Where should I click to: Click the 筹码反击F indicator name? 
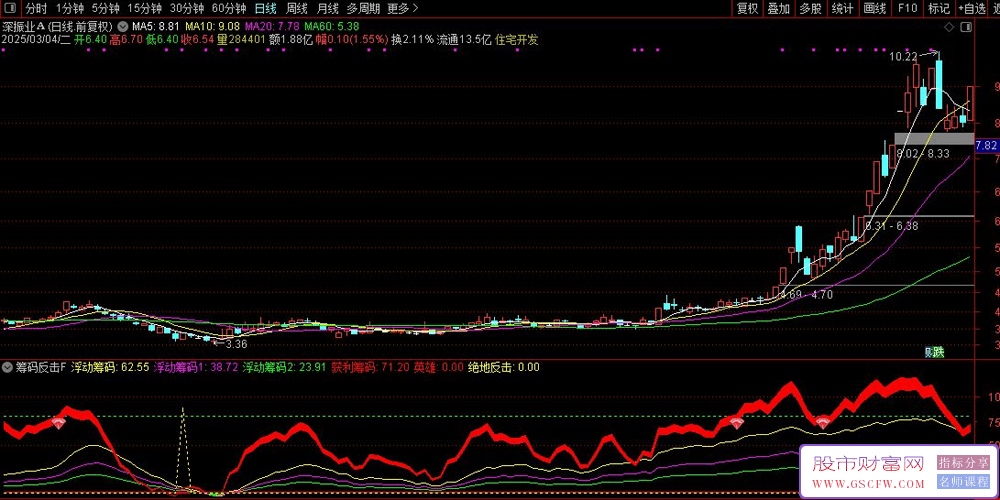click(41, 367)
